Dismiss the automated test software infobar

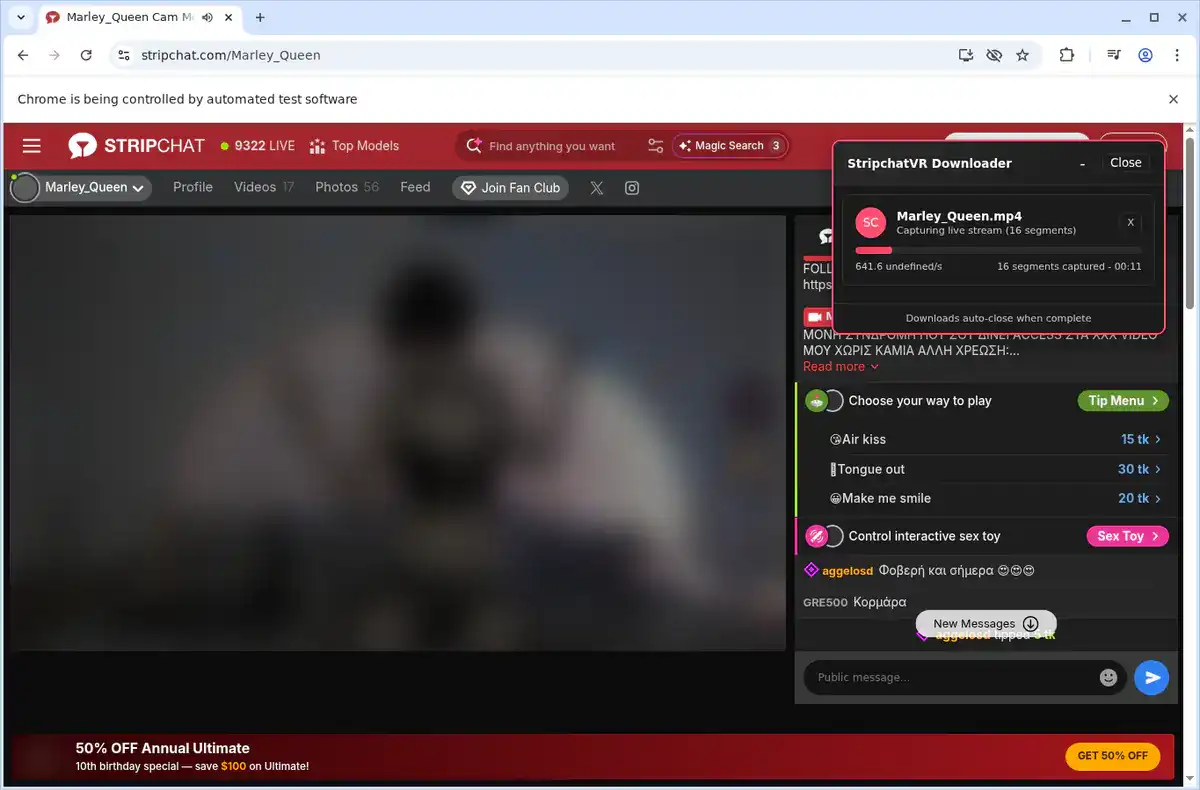1174,99
